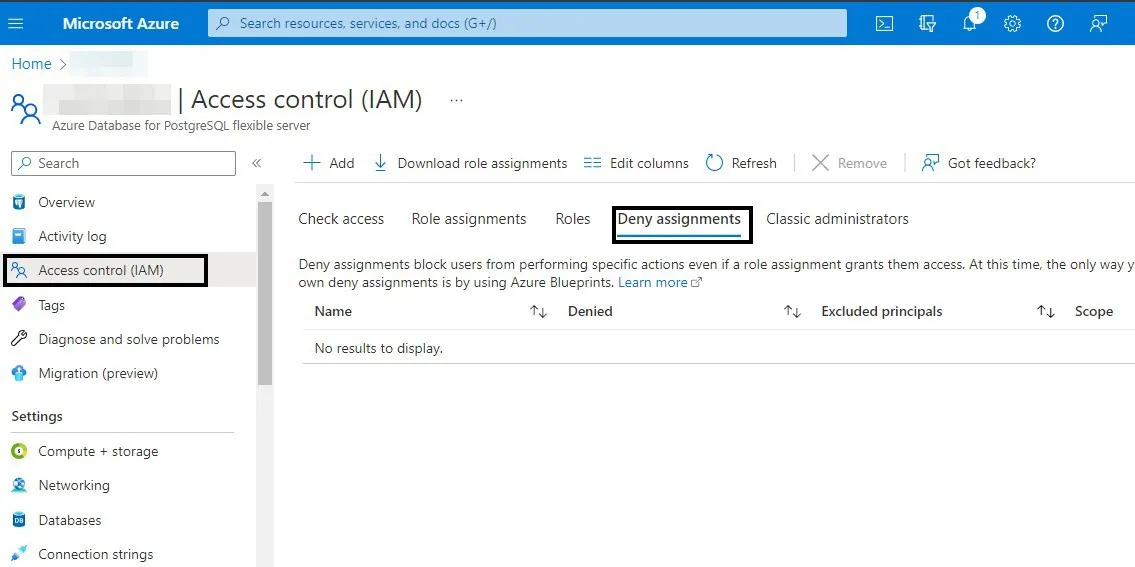Click the Activity log icon
Image resolution: width=1135 pixels, height=567 pixels.
[x=20, y=236]
